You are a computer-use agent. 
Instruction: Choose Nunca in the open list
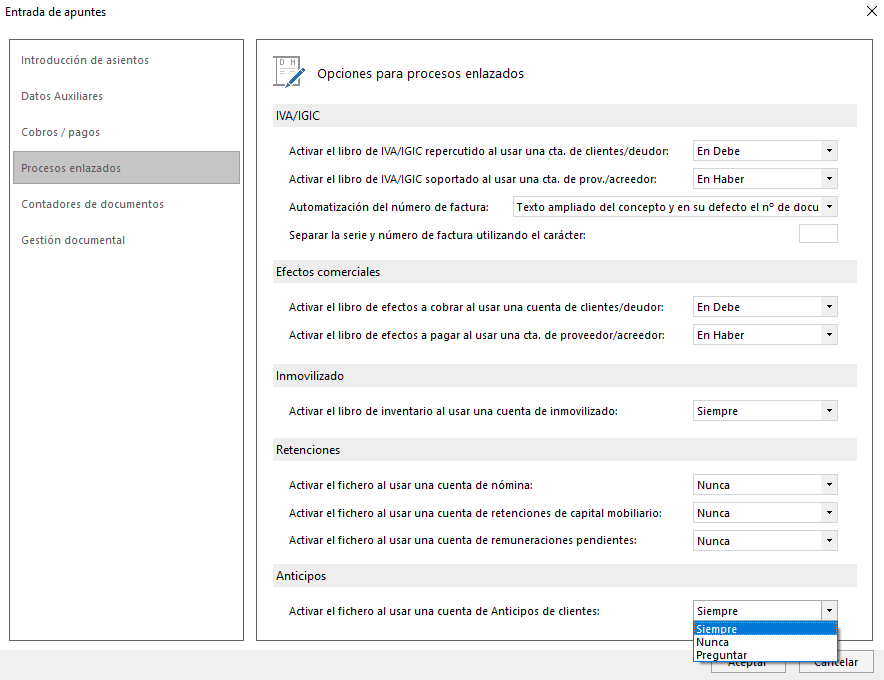click(x=765, y=642)
